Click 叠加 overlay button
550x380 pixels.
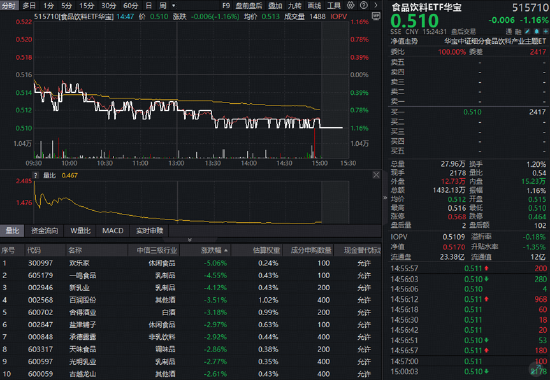pos(275,5)
